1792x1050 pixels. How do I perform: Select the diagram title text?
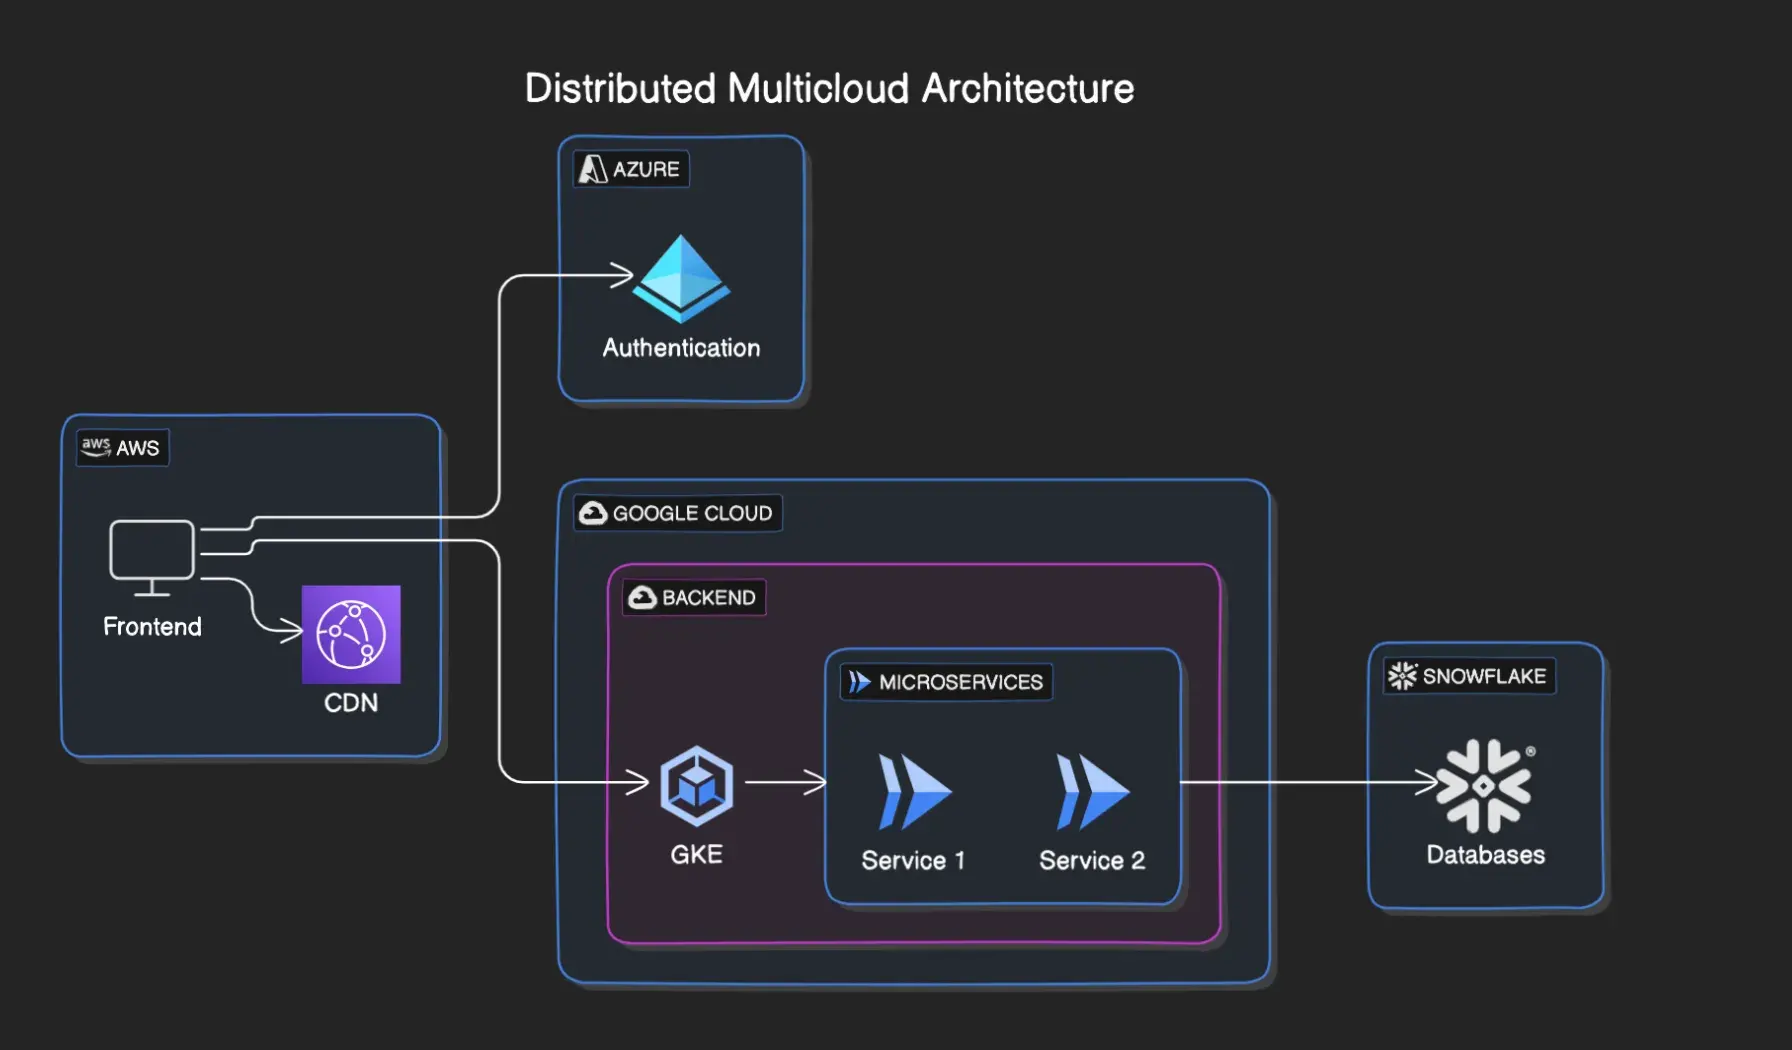[829, 88]
